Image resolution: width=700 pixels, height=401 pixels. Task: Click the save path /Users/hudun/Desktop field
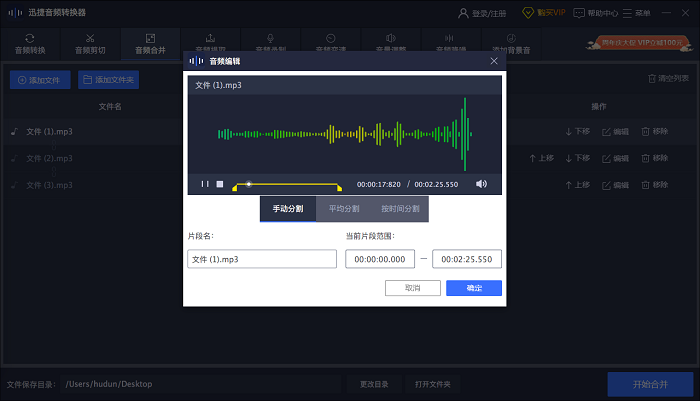(x=201, y=384)
